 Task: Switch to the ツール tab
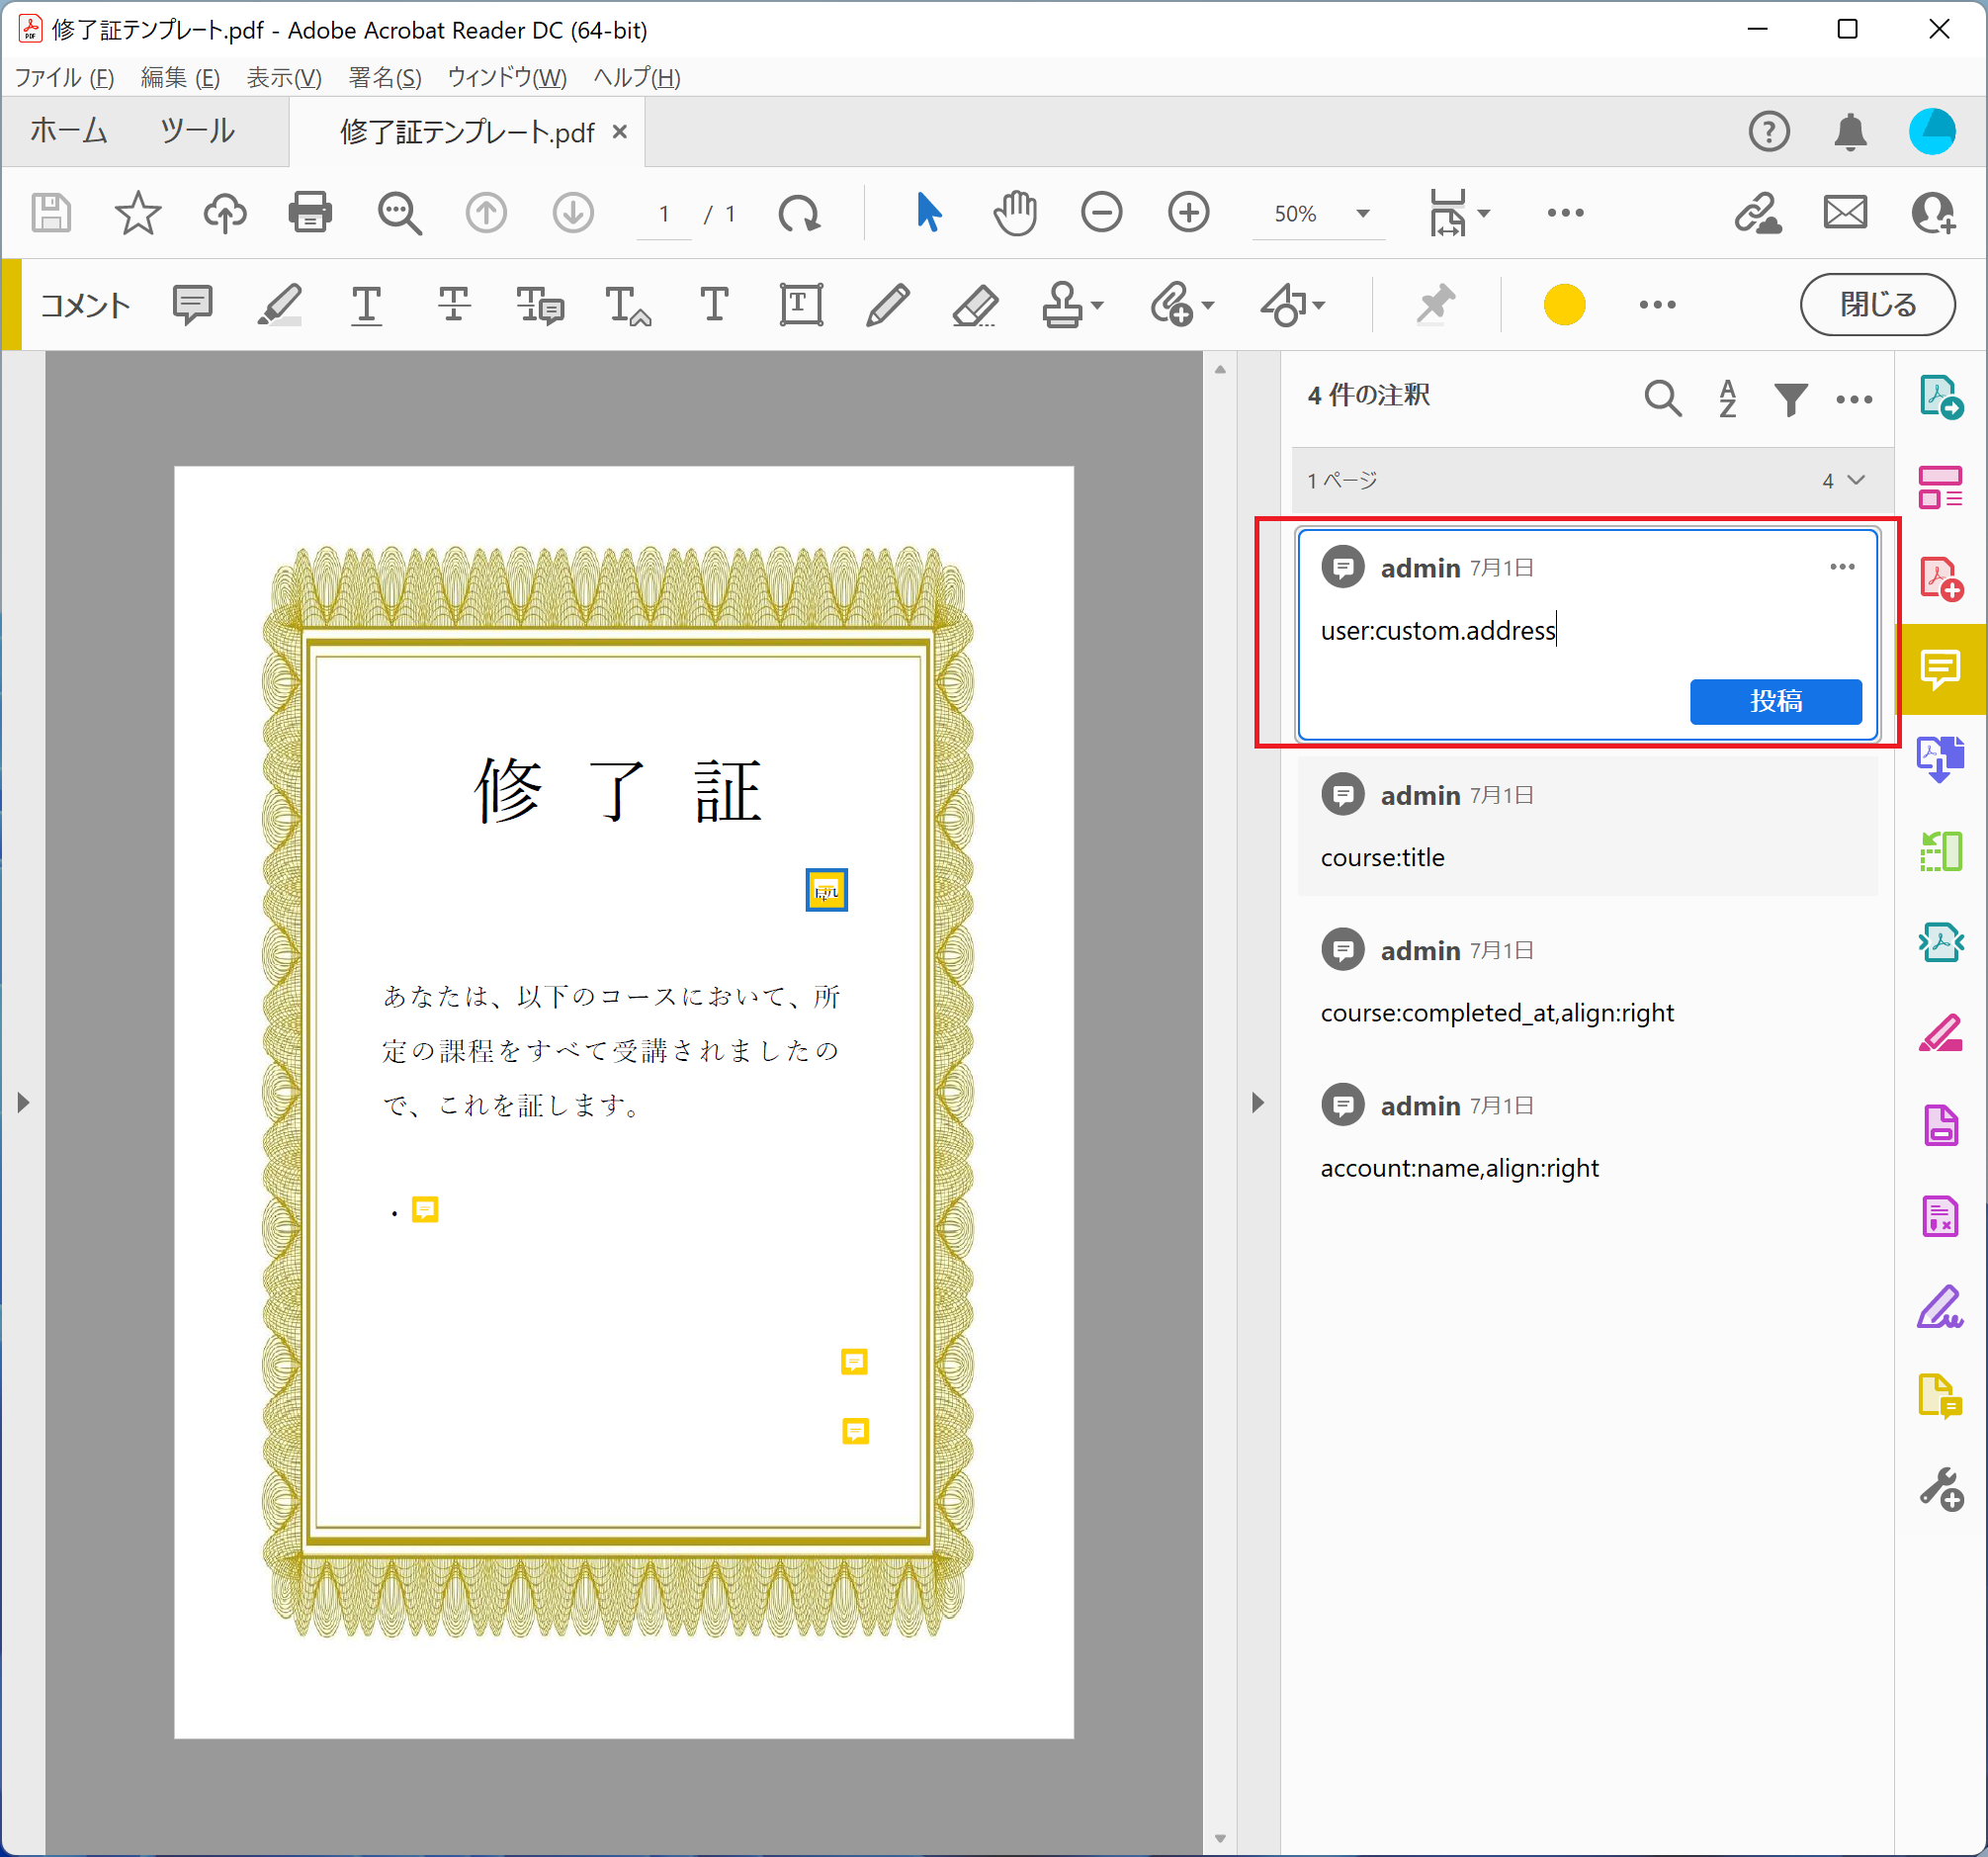[x=197, y=131]
